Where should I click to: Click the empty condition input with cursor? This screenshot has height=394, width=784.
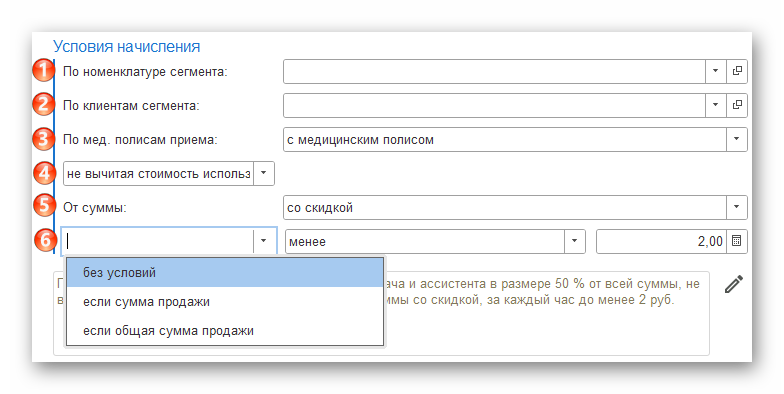[158, 242]
